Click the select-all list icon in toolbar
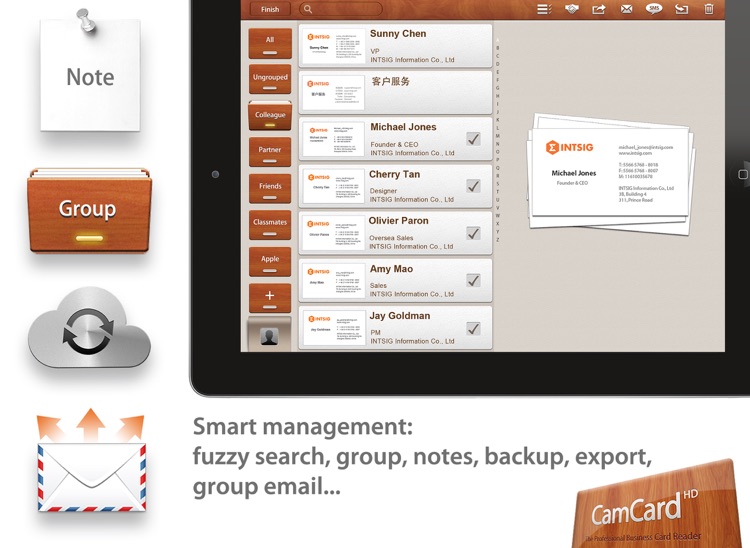Viewport: 750px width, 548px height. point(544,9)
